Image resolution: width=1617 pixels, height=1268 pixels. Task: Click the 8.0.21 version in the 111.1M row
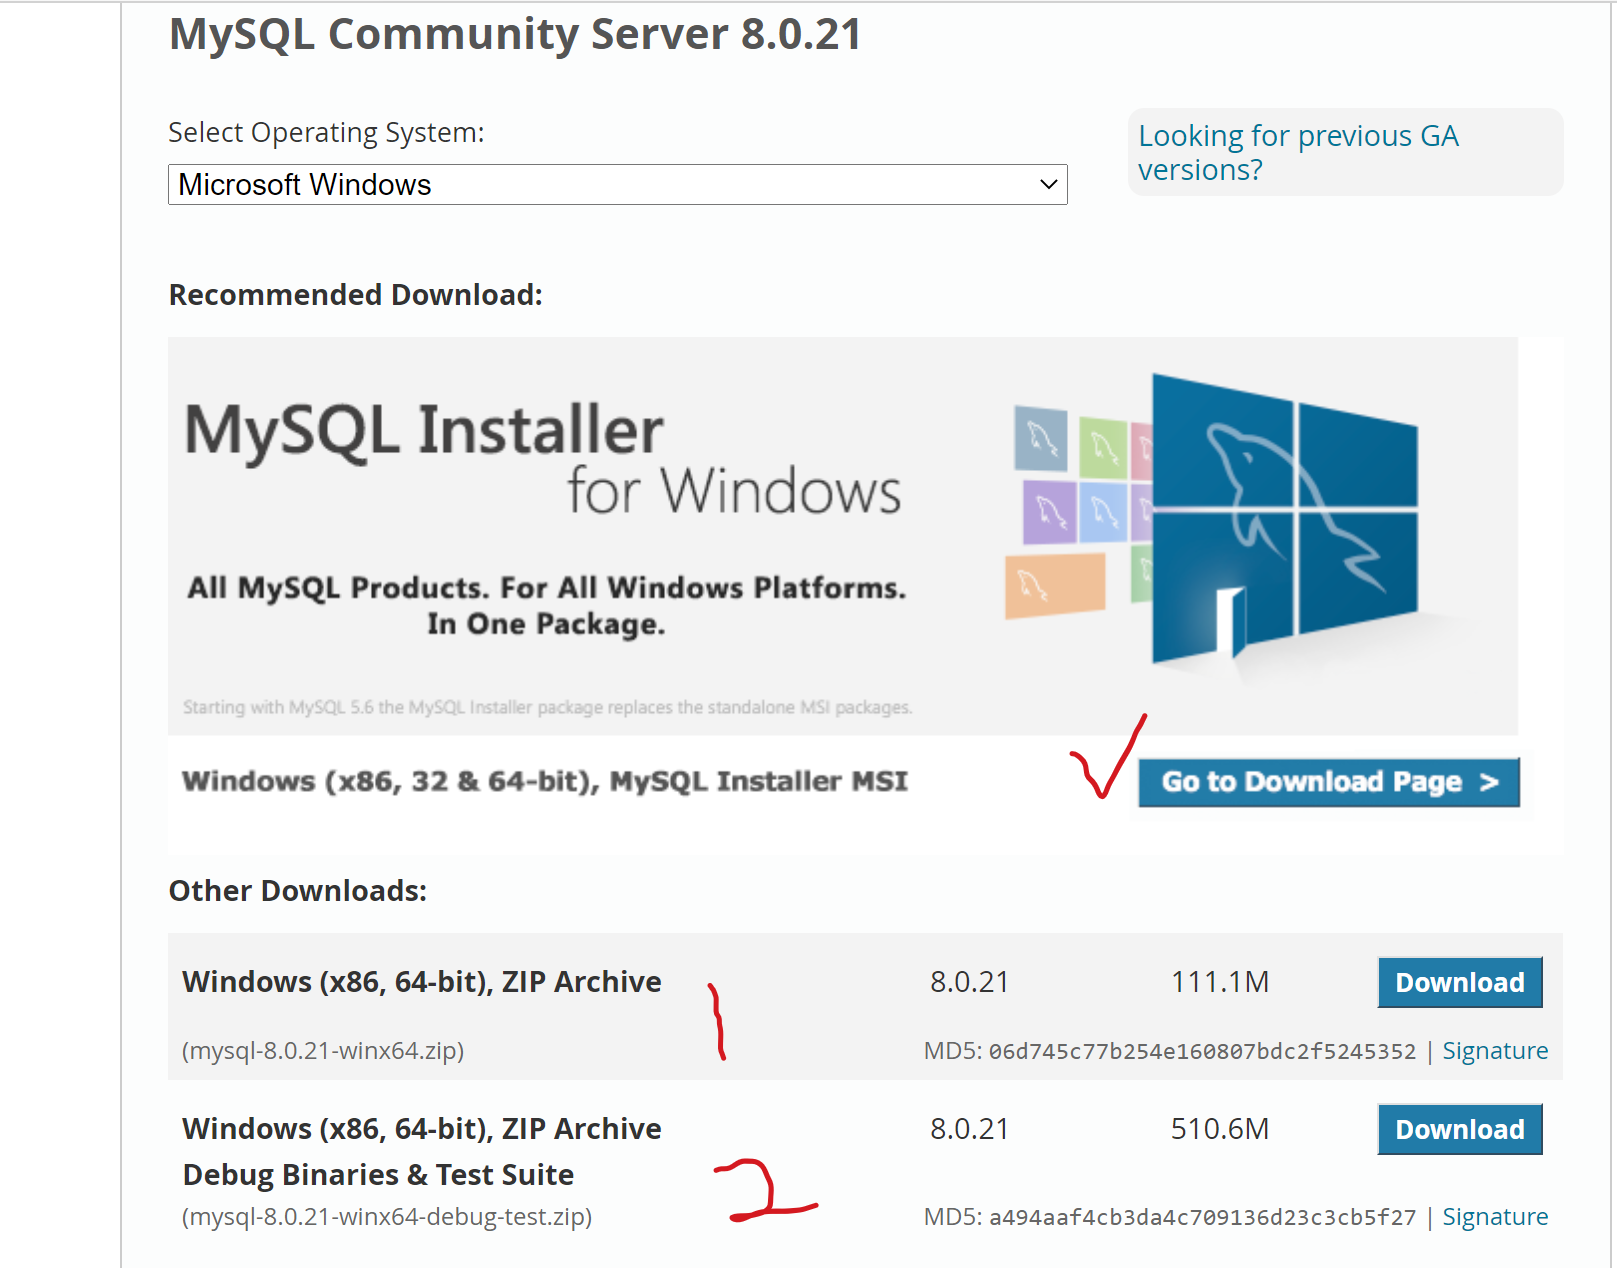coord(969,982)
